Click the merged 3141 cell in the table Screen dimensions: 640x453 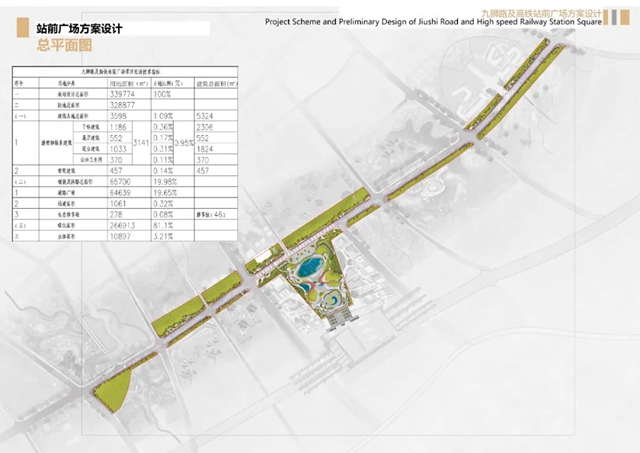click(x=141, y=143)
